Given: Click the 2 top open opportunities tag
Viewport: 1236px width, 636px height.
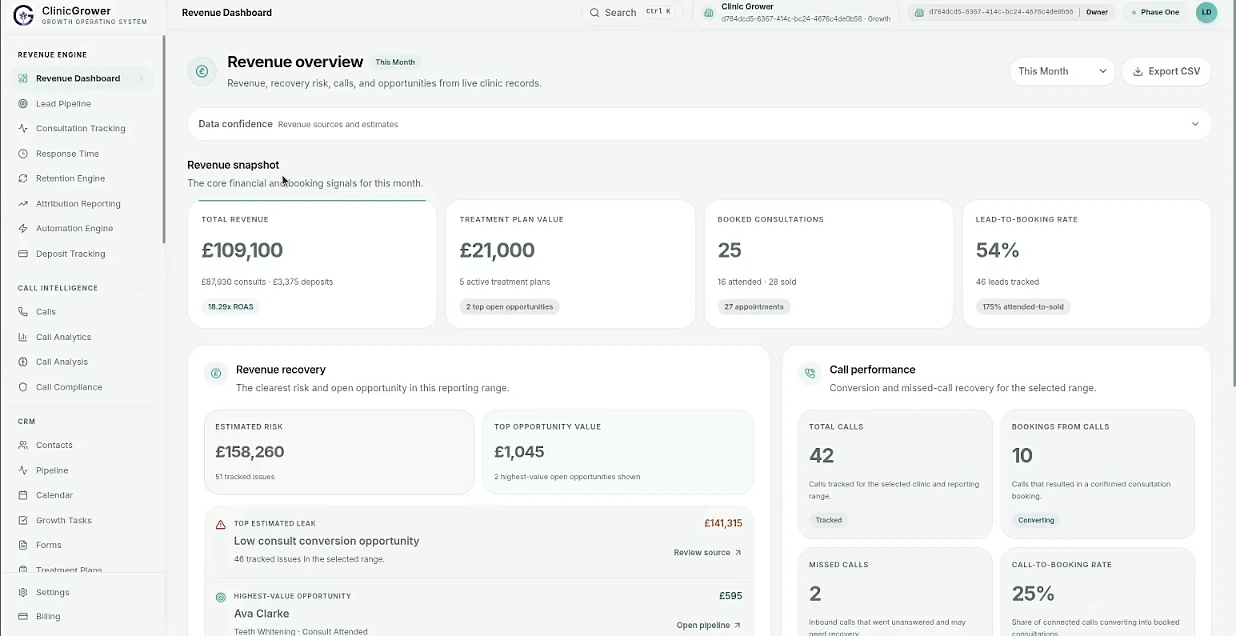Looking at the screenshot, I should [x=510, y=307].
